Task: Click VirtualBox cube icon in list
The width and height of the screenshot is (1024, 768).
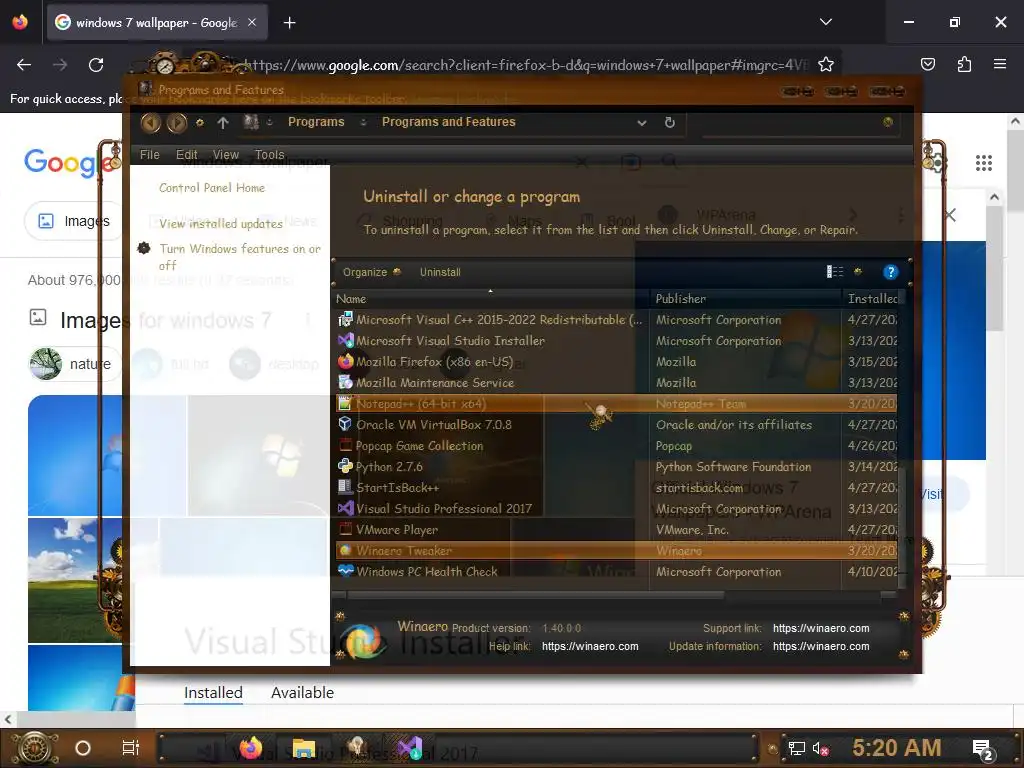Action: point(345,424)
